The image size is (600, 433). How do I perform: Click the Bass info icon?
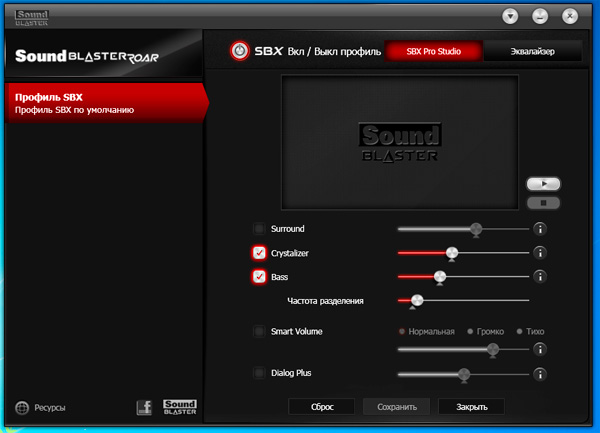click(540, 276)
